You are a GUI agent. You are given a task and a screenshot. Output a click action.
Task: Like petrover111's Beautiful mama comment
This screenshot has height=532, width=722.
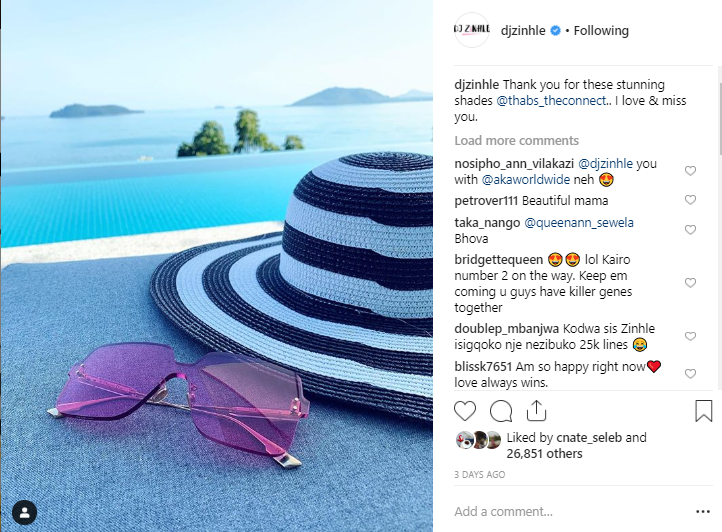(690, 199)
